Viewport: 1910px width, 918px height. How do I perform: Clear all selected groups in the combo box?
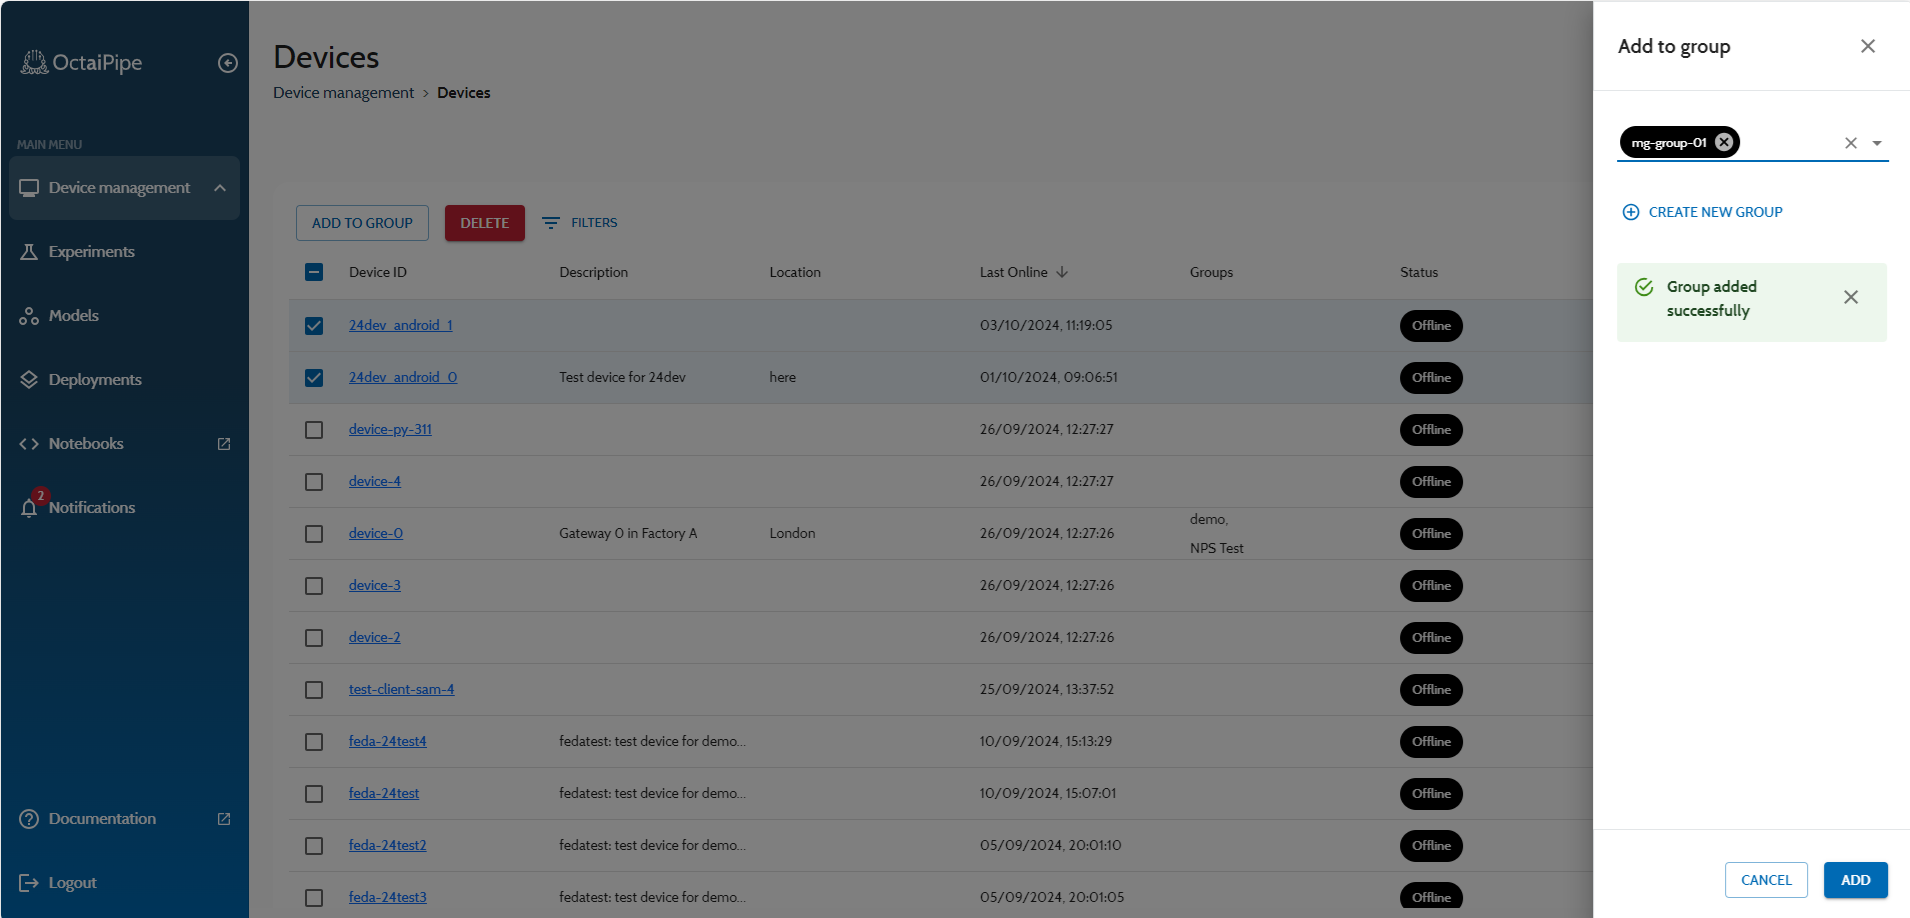(1851, 143)
